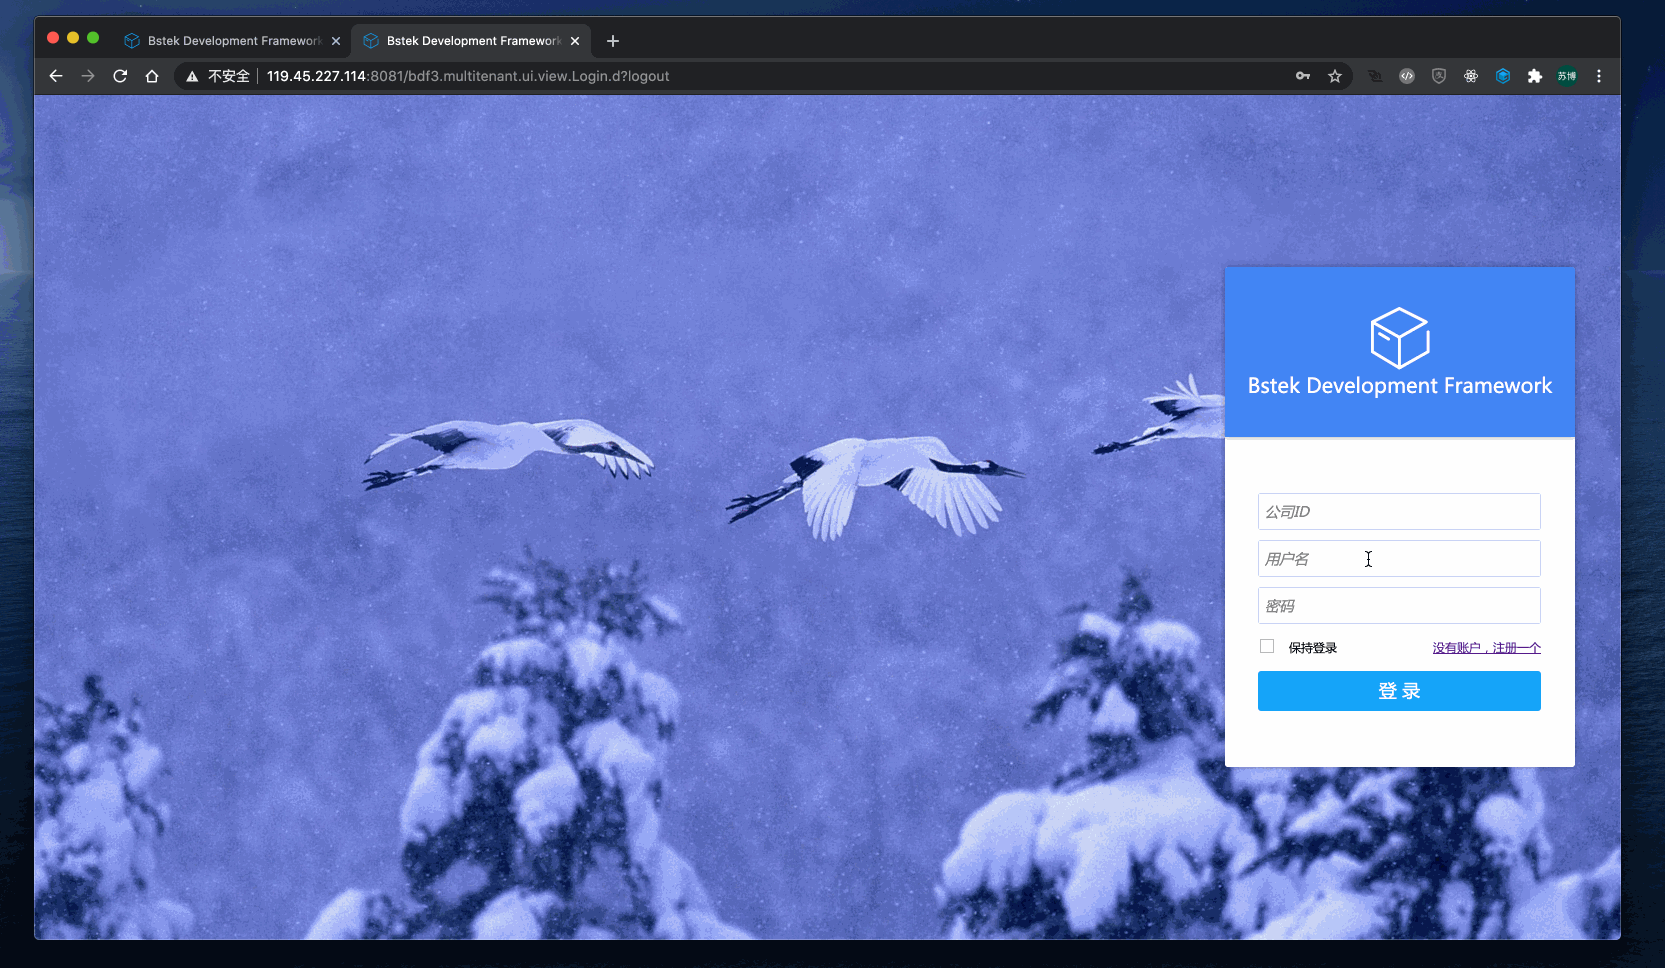The height and width of the screenshot is (968, 1665).
Task: Click the 密码 input field
Action: [1399, 605]
